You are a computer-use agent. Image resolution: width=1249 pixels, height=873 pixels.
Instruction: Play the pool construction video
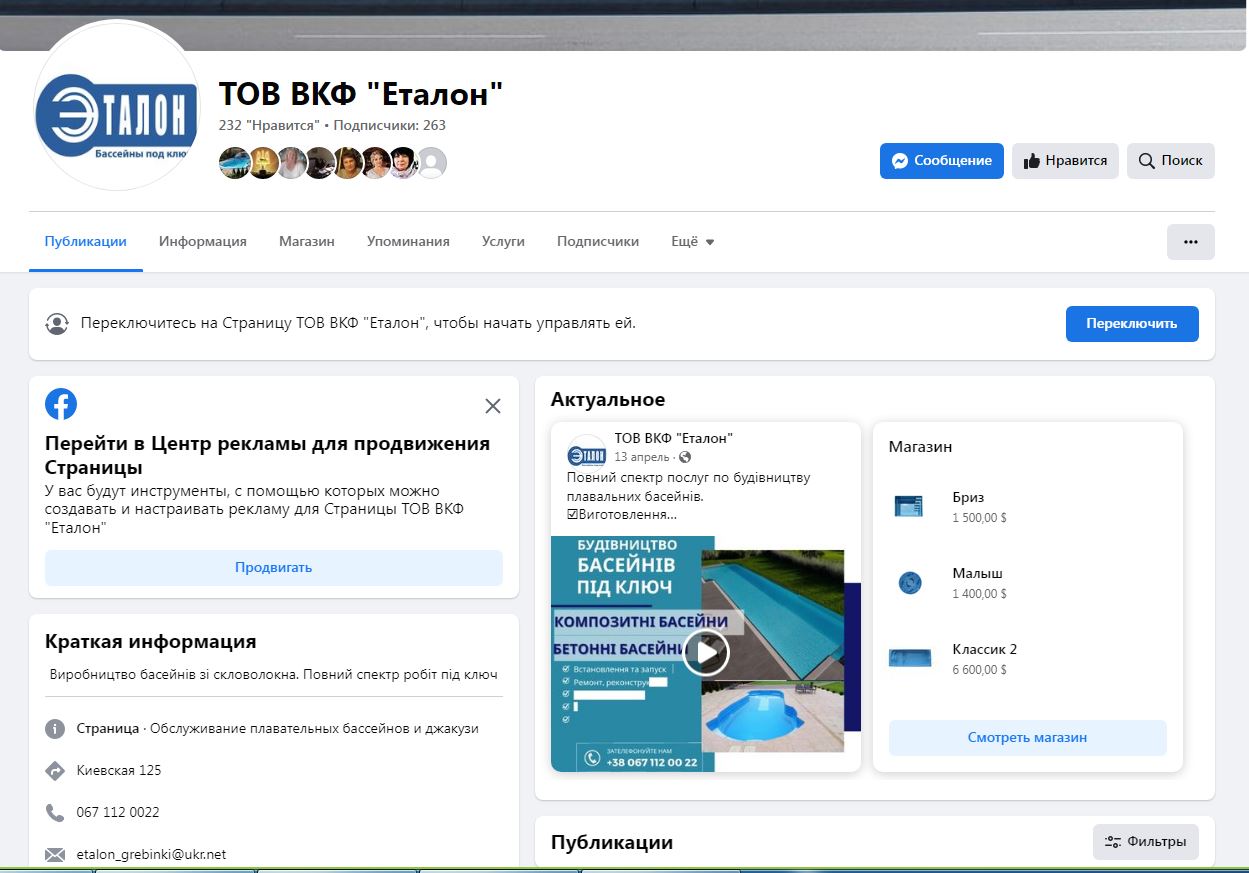pos(706,653)
